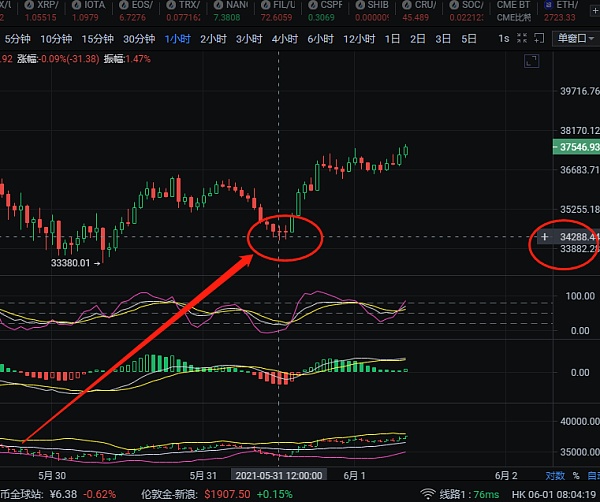
Task: Select the 5分钟 timeframe
Action: pos(17,39)
